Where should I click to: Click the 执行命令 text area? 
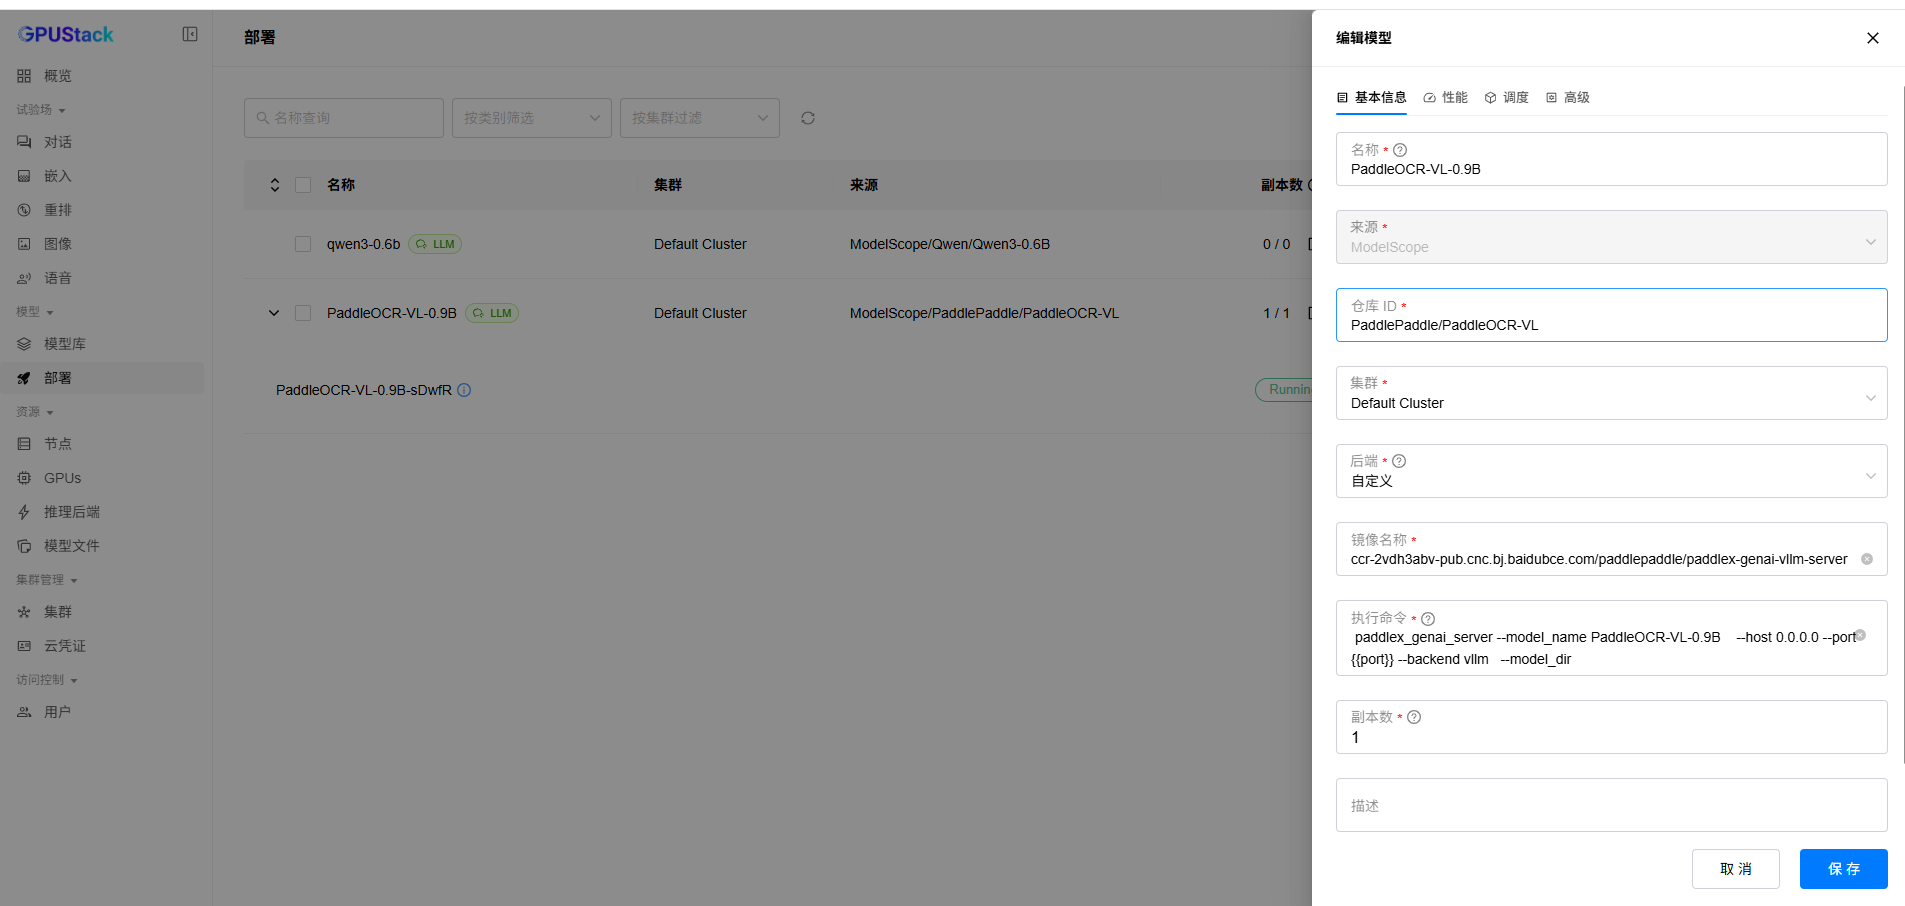[1612, 638]
